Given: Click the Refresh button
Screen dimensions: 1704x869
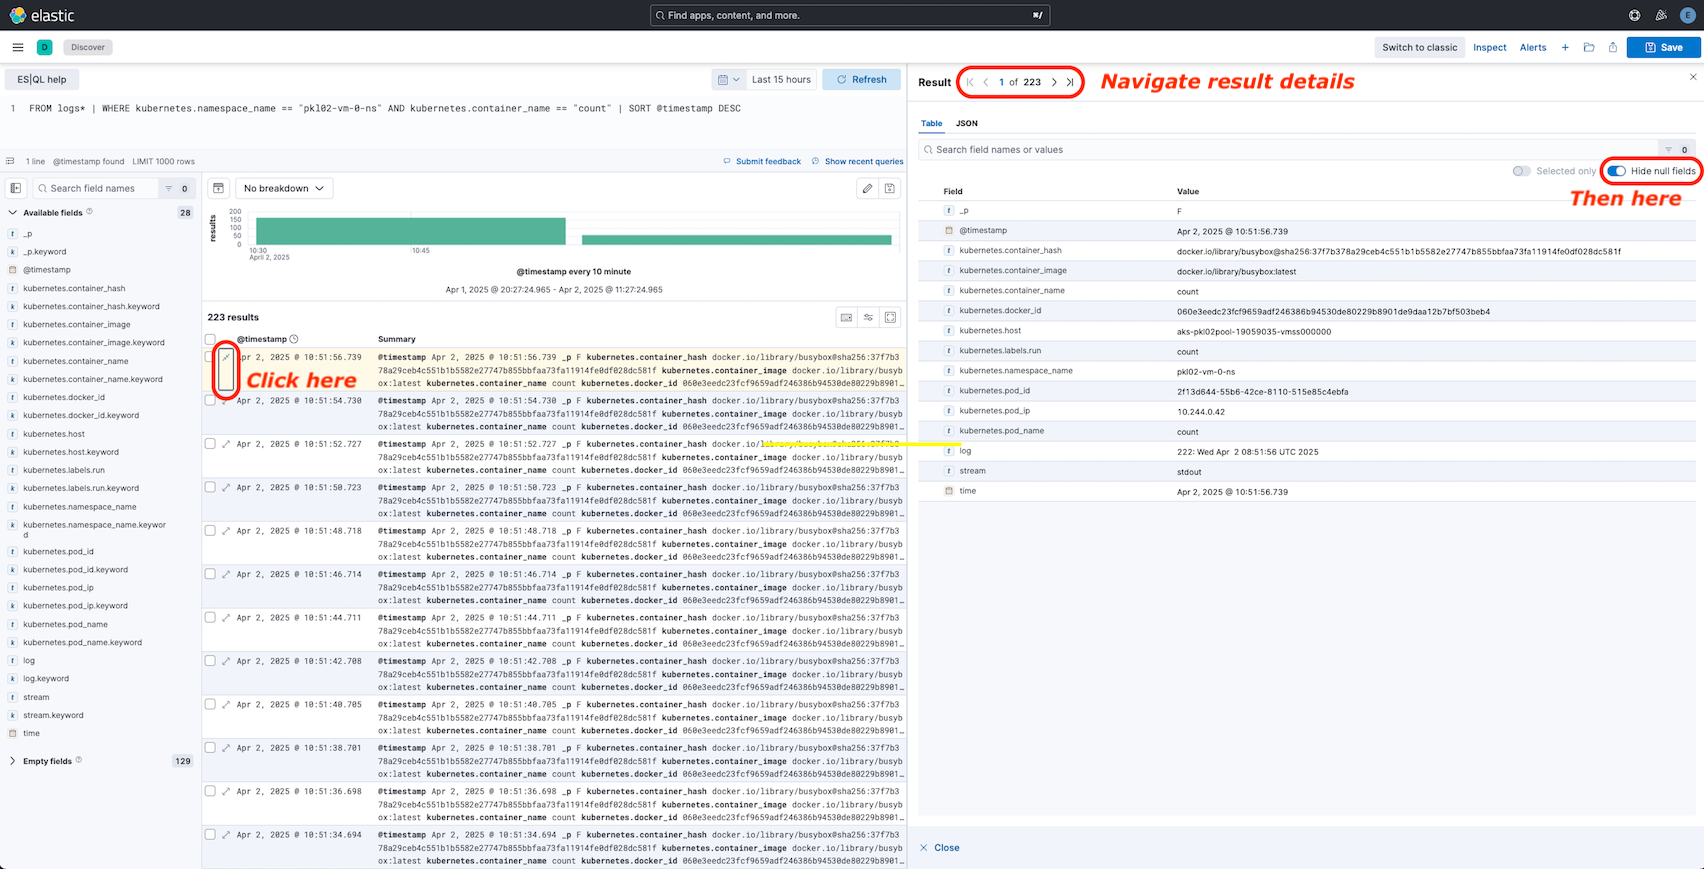Looking at the screenshot, I should coord(861,80).
